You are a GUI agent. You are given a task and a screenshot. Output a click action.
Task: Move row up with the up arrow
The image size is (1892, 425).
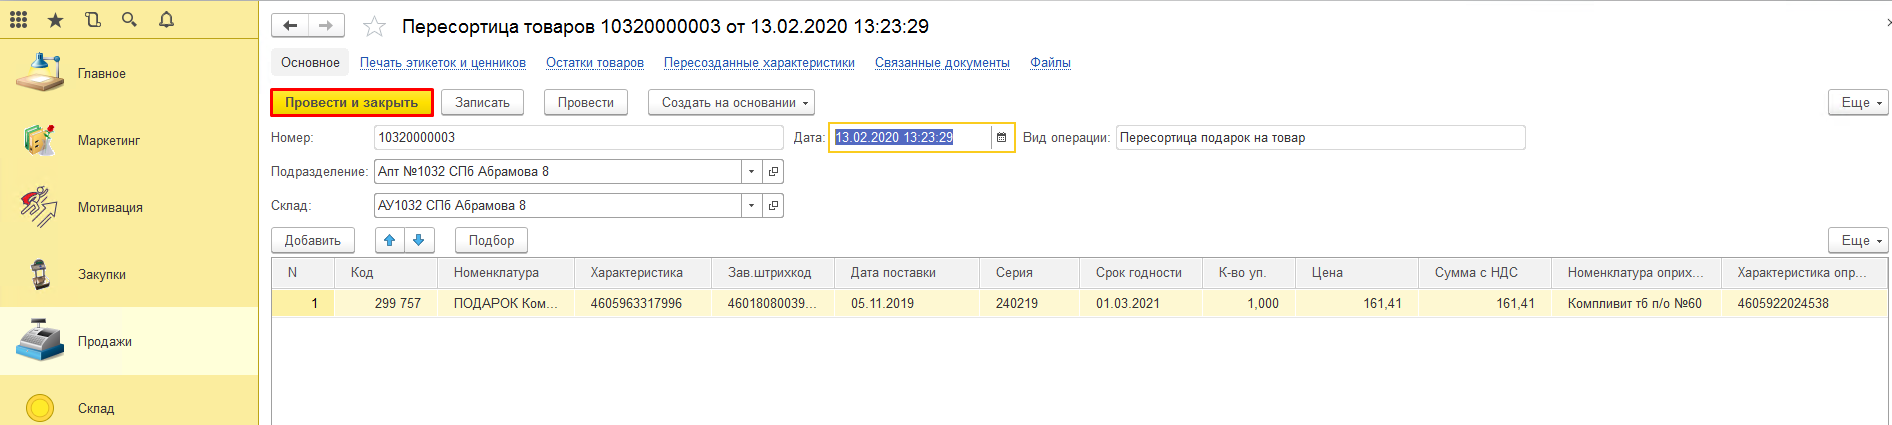click(x=390, y=240)
